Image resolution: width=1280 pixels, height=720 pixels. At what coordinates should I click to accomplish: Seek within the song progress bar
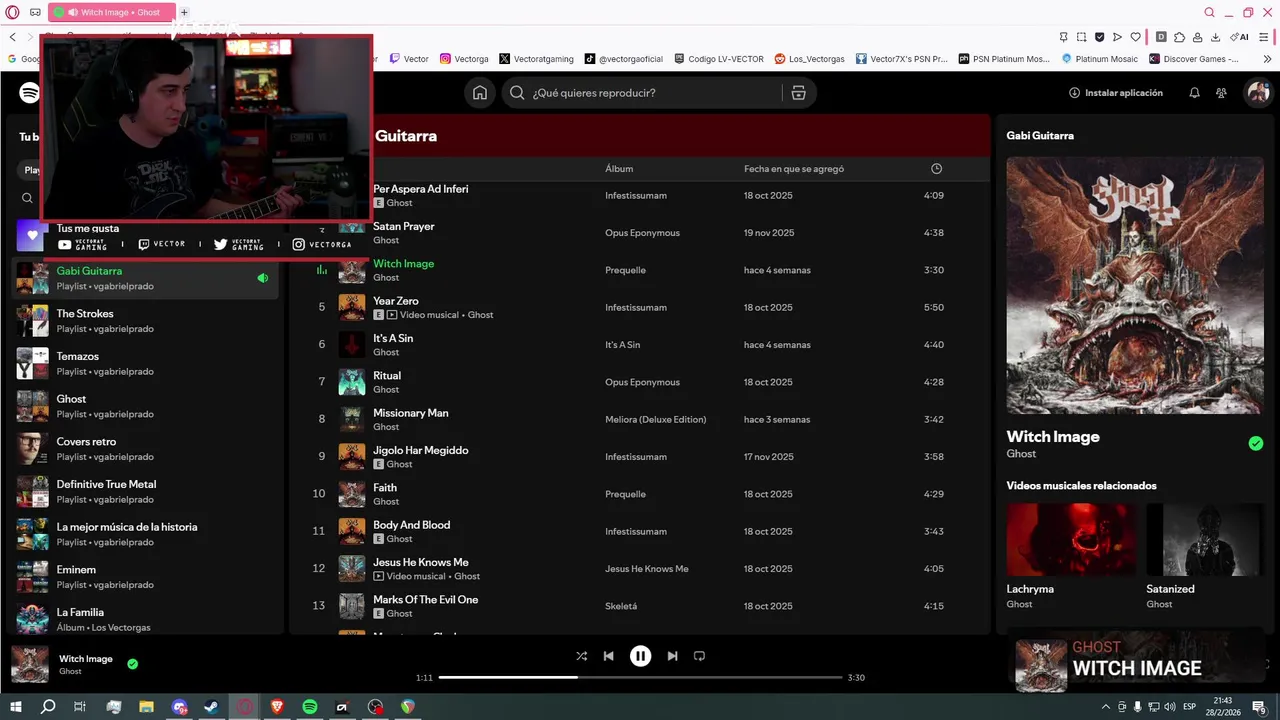[640, 677]
